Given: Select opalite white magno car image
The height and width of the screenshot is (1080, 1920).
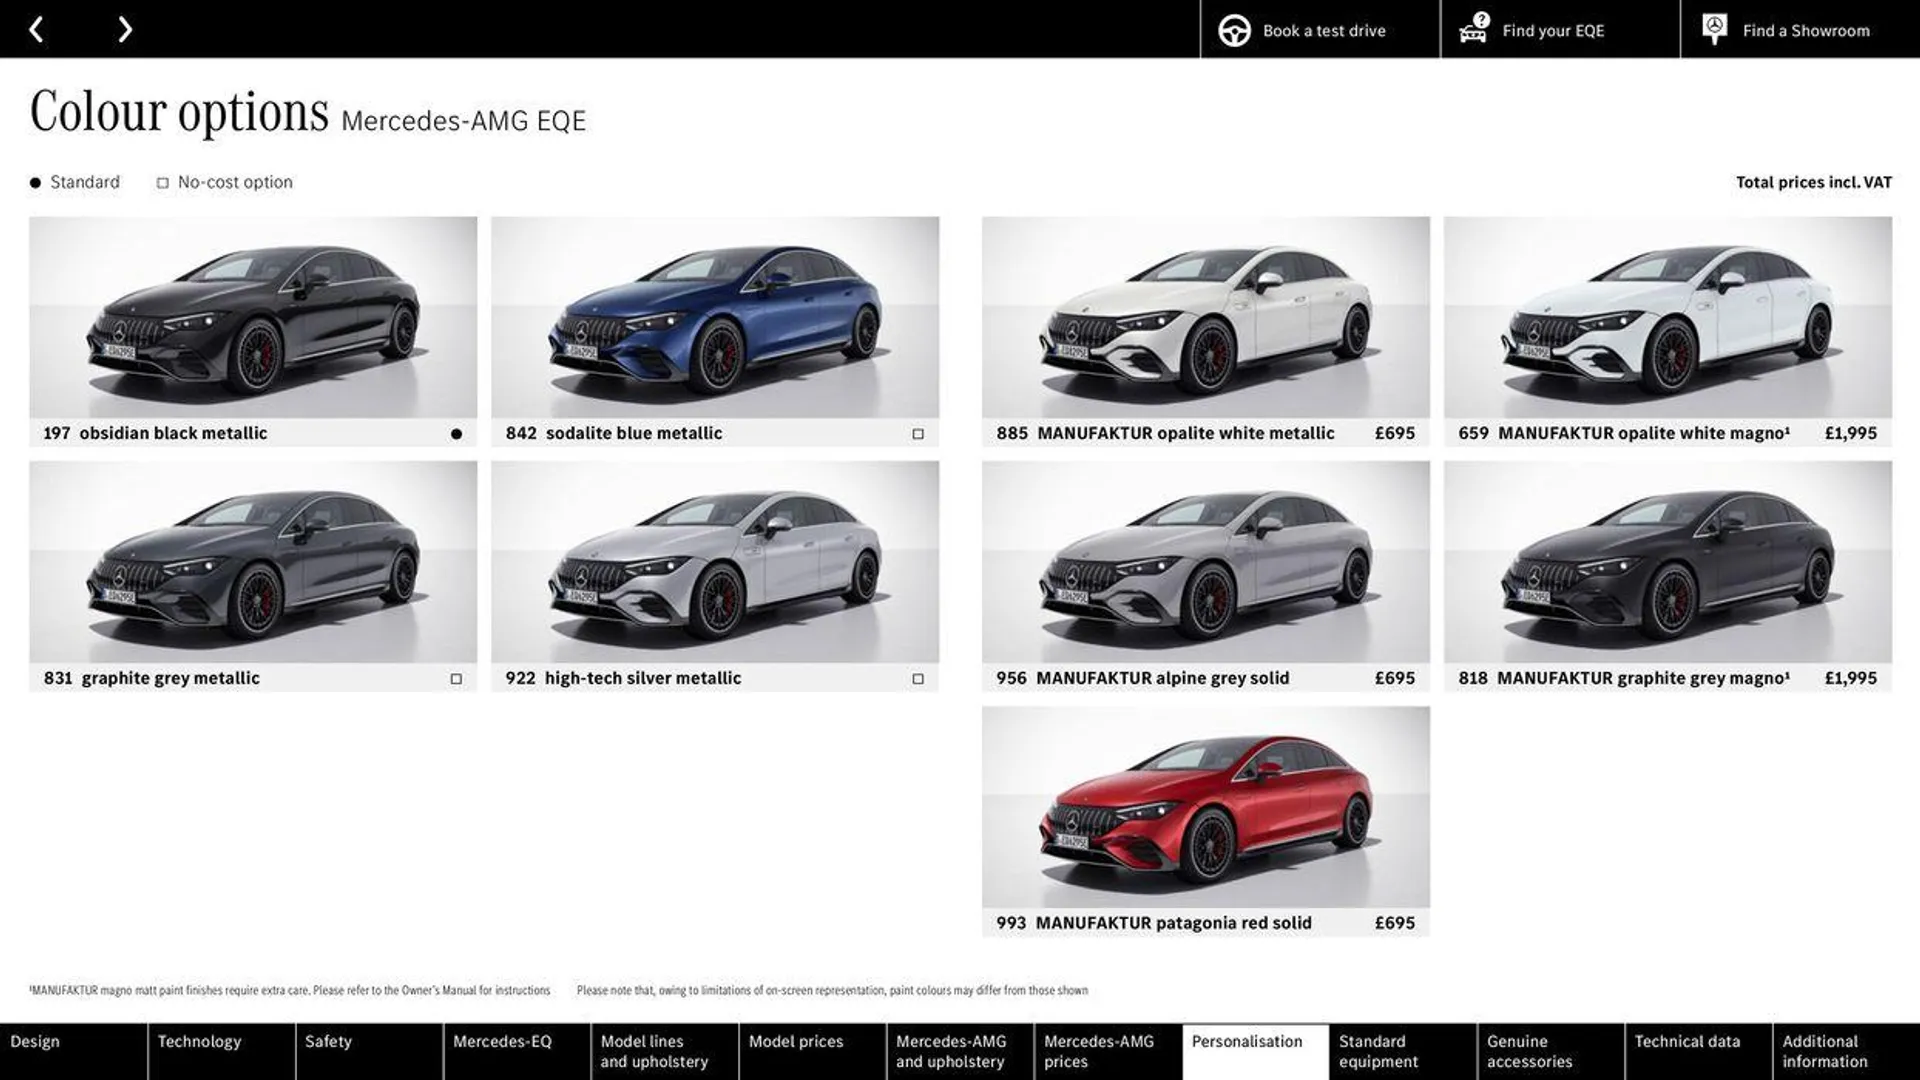Looking at the screenshot, I should 1668,317.
